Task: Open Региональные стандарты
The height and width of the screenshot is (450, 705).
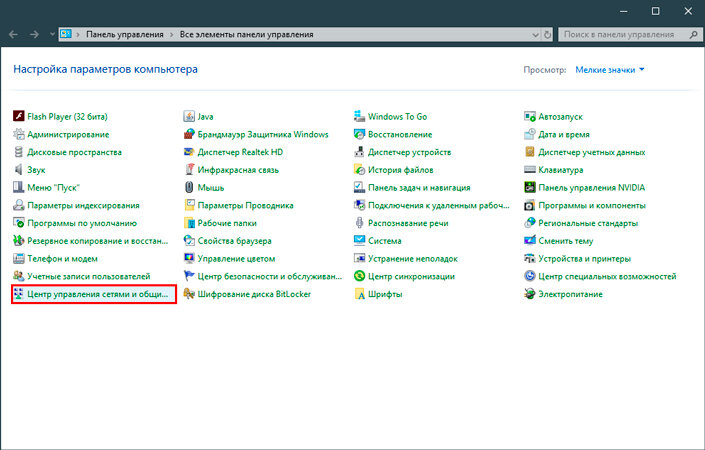Action: coord(581,223)
